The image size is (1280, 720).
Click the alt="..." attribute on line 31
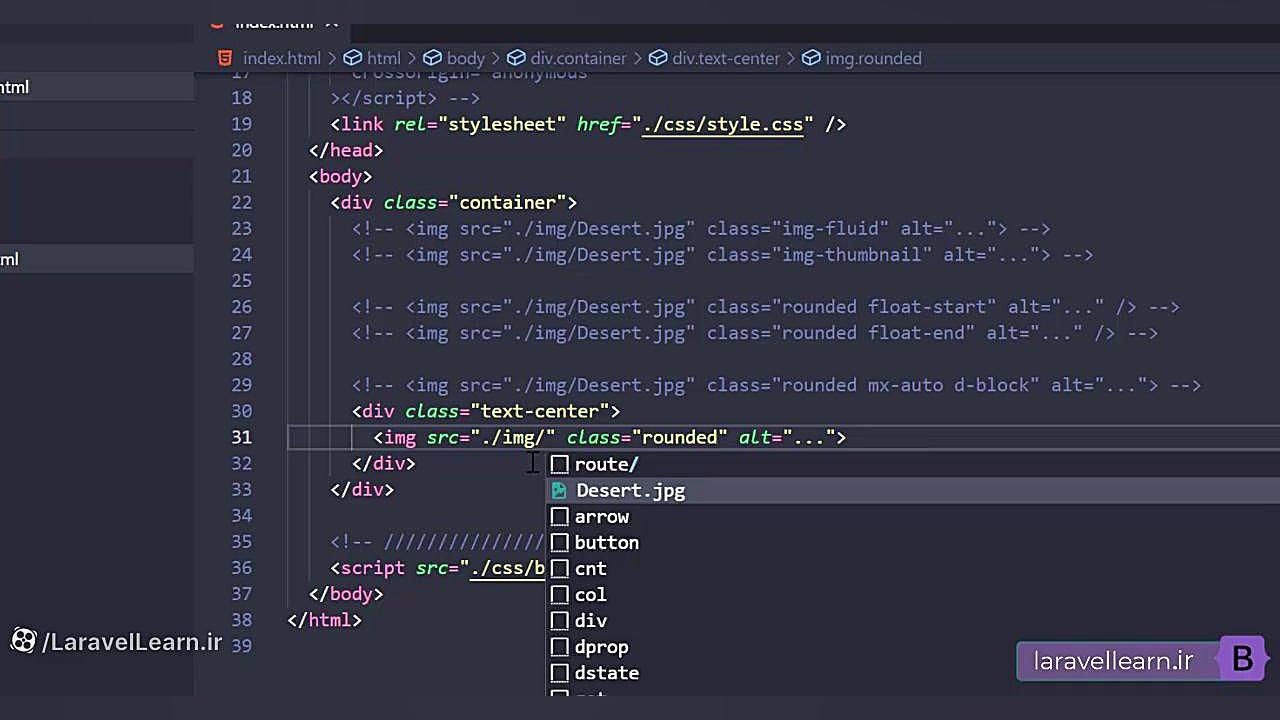coord(787,437)
